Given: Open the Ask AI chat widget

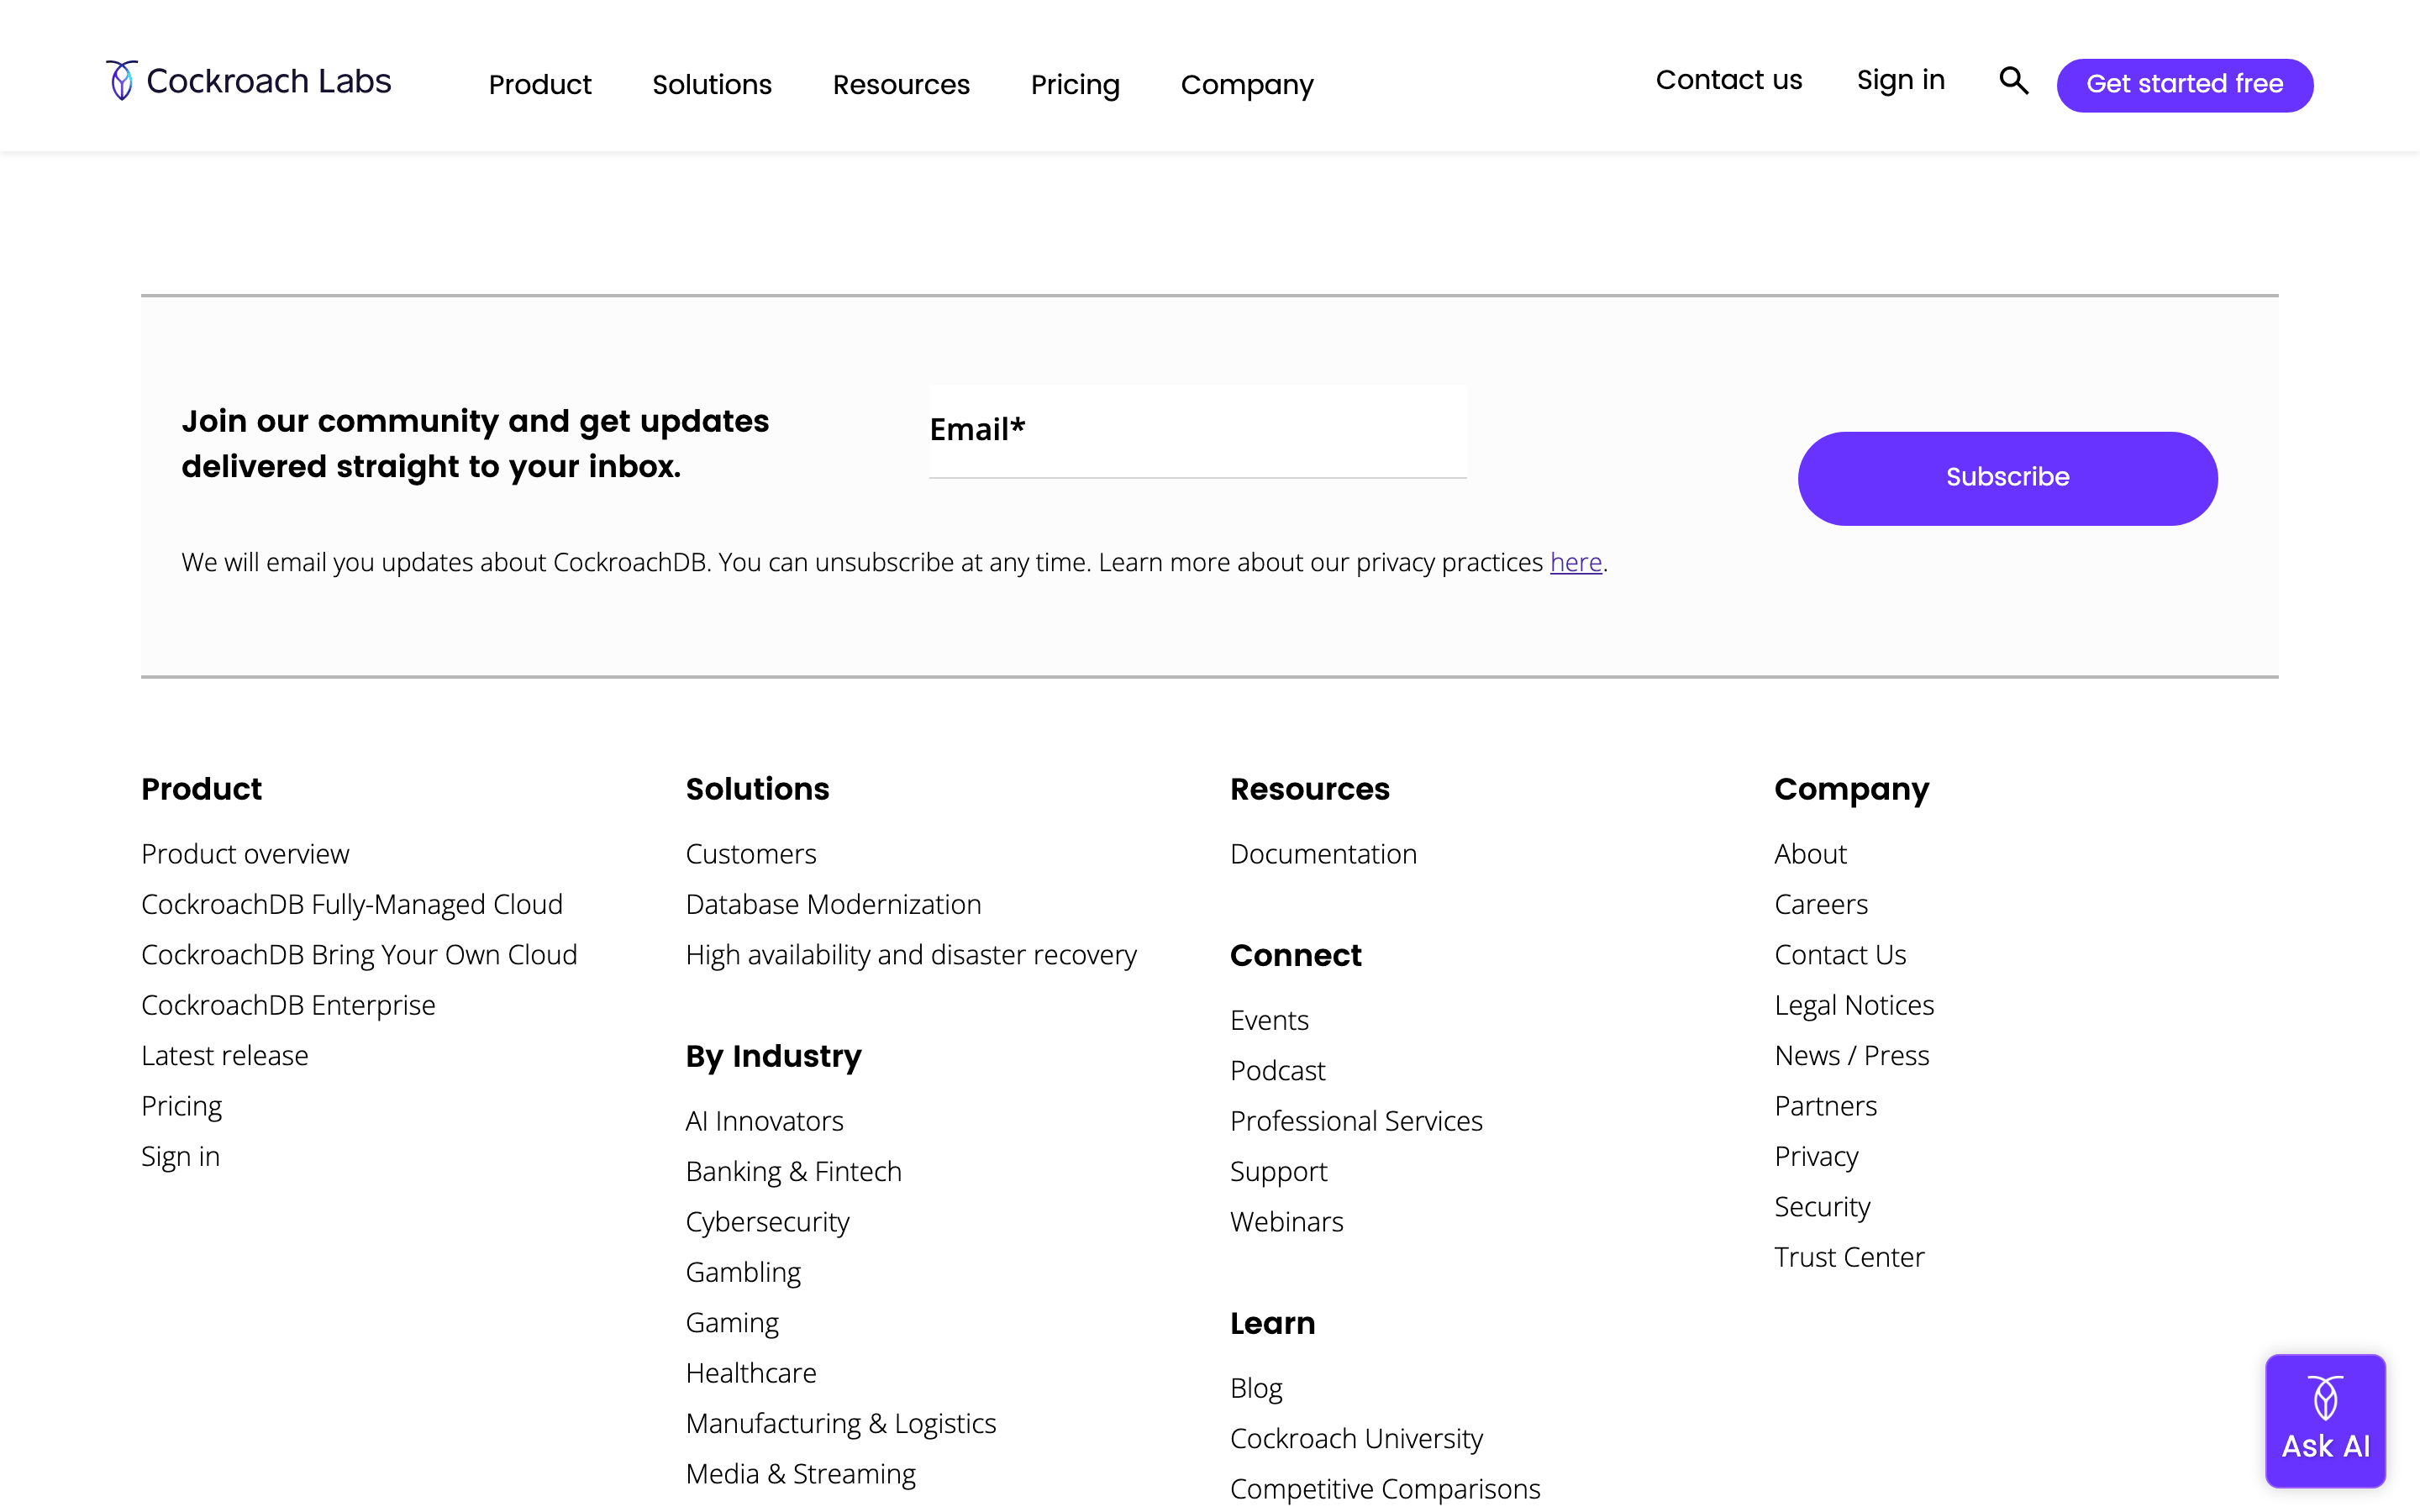Looking at the screenshot, I should pyautogui.click(x=2325, y=1420).
